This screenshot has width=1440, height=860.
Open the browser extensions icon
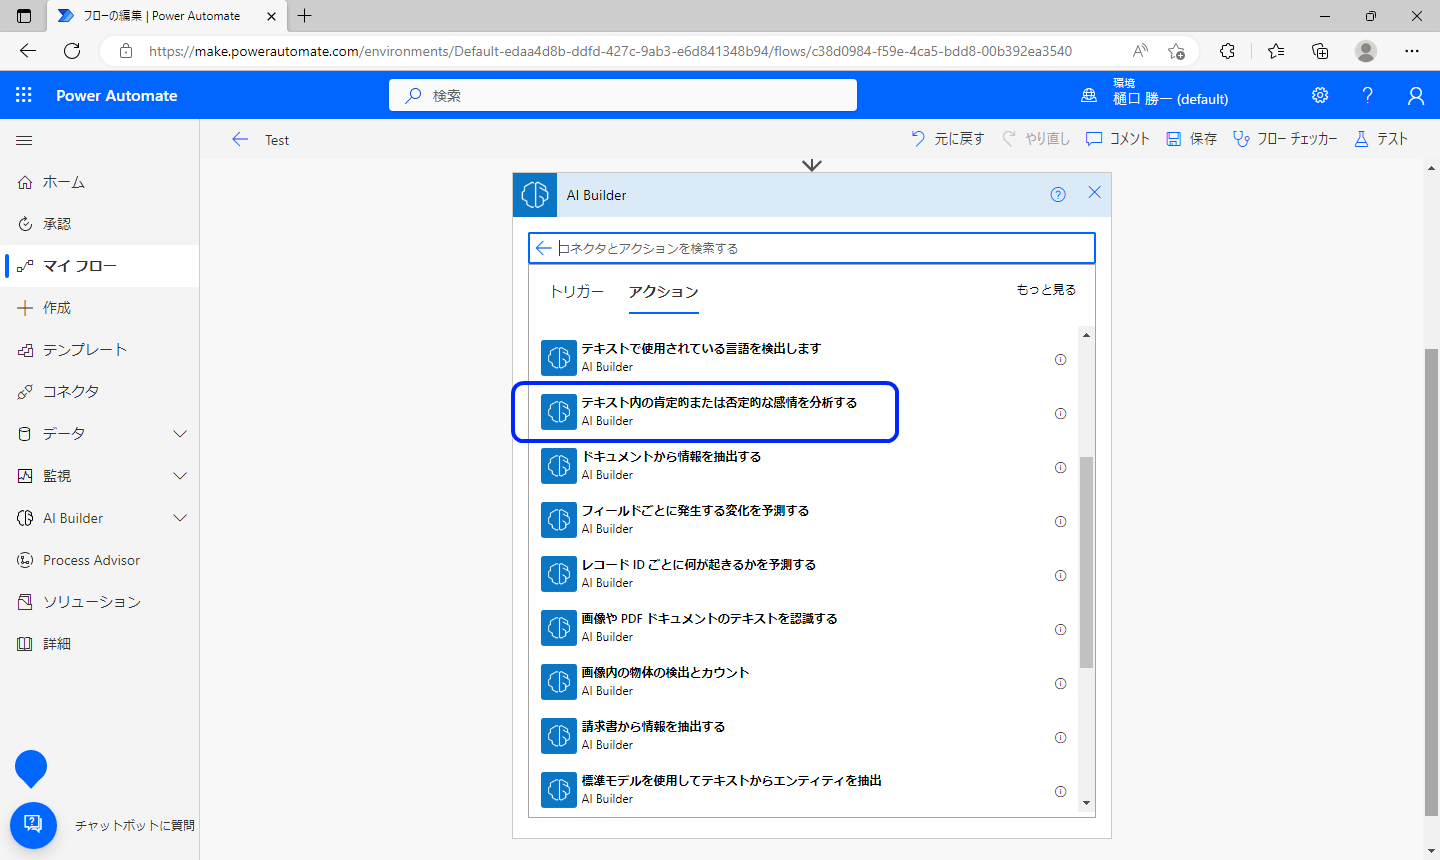[x=1227, y=51]
